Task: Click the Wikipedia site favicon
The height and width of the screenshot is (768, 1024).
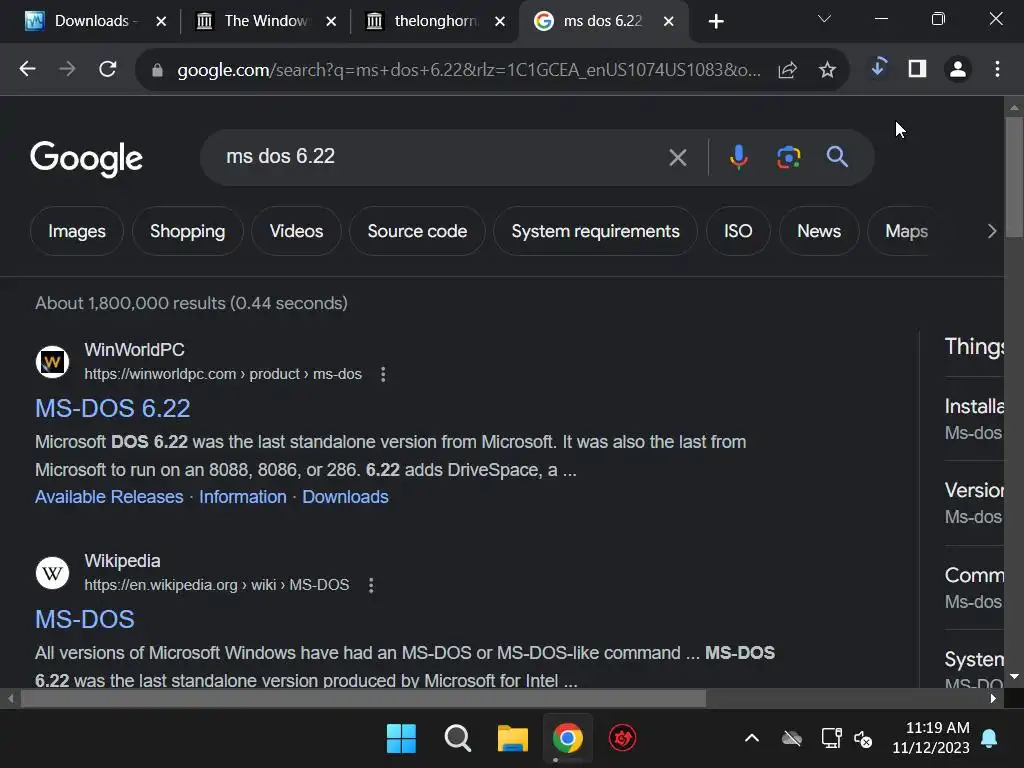Action: click(x=52, y=573)
